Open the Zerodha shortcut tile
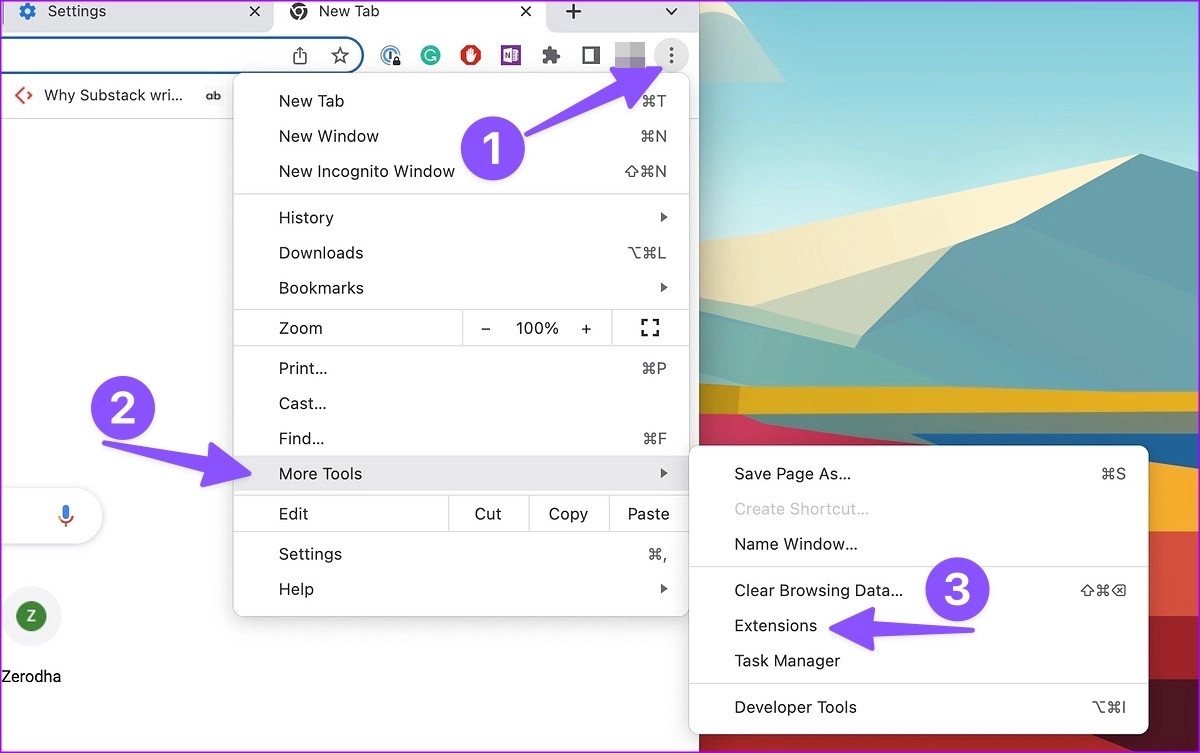Viewport: 1200px width, 753px height. [31, 634]
